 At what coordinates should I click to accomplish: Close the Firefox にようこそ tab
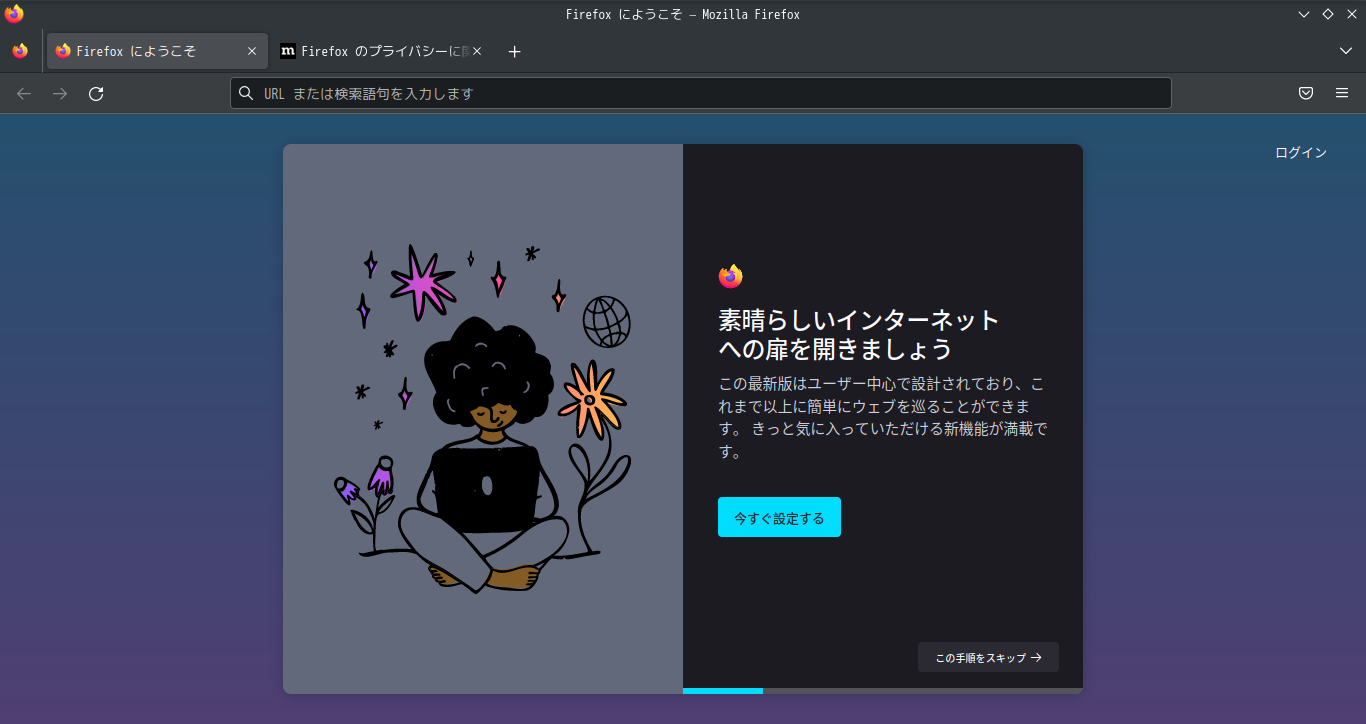point(252,51)
